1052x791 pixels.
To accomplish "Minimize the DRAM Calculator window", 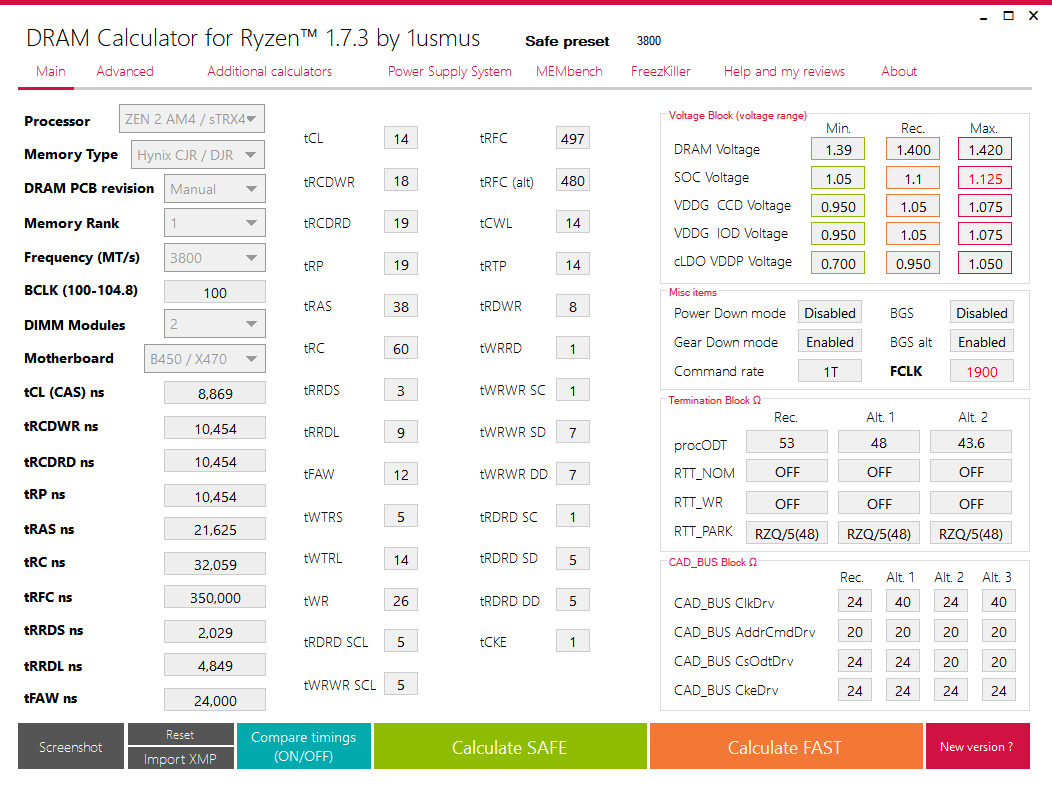I will click(x=984, y=17).
